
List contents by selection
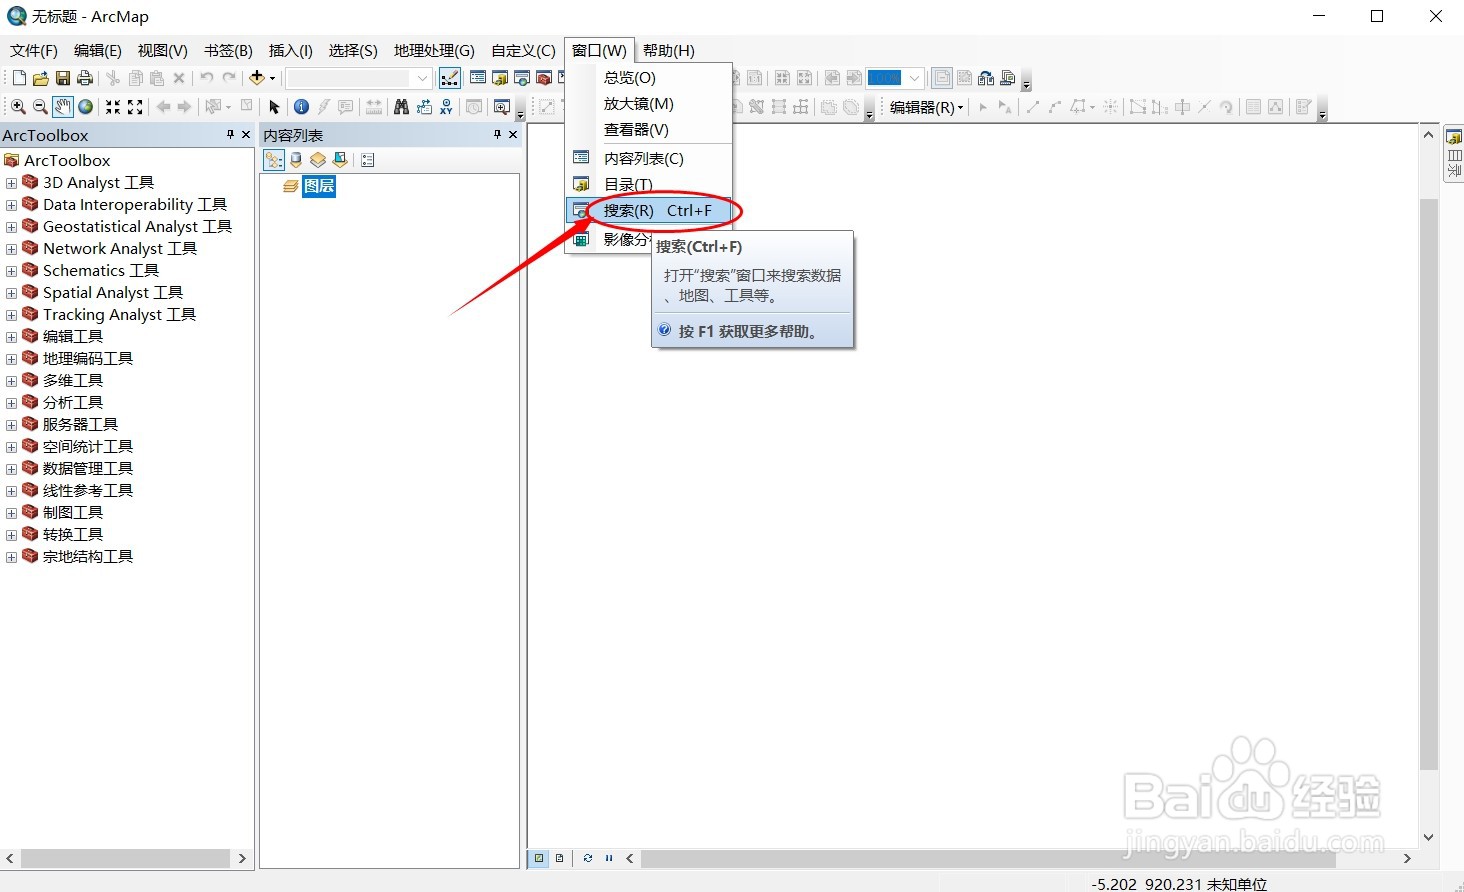pyautogui.click(x=340, y=160)
